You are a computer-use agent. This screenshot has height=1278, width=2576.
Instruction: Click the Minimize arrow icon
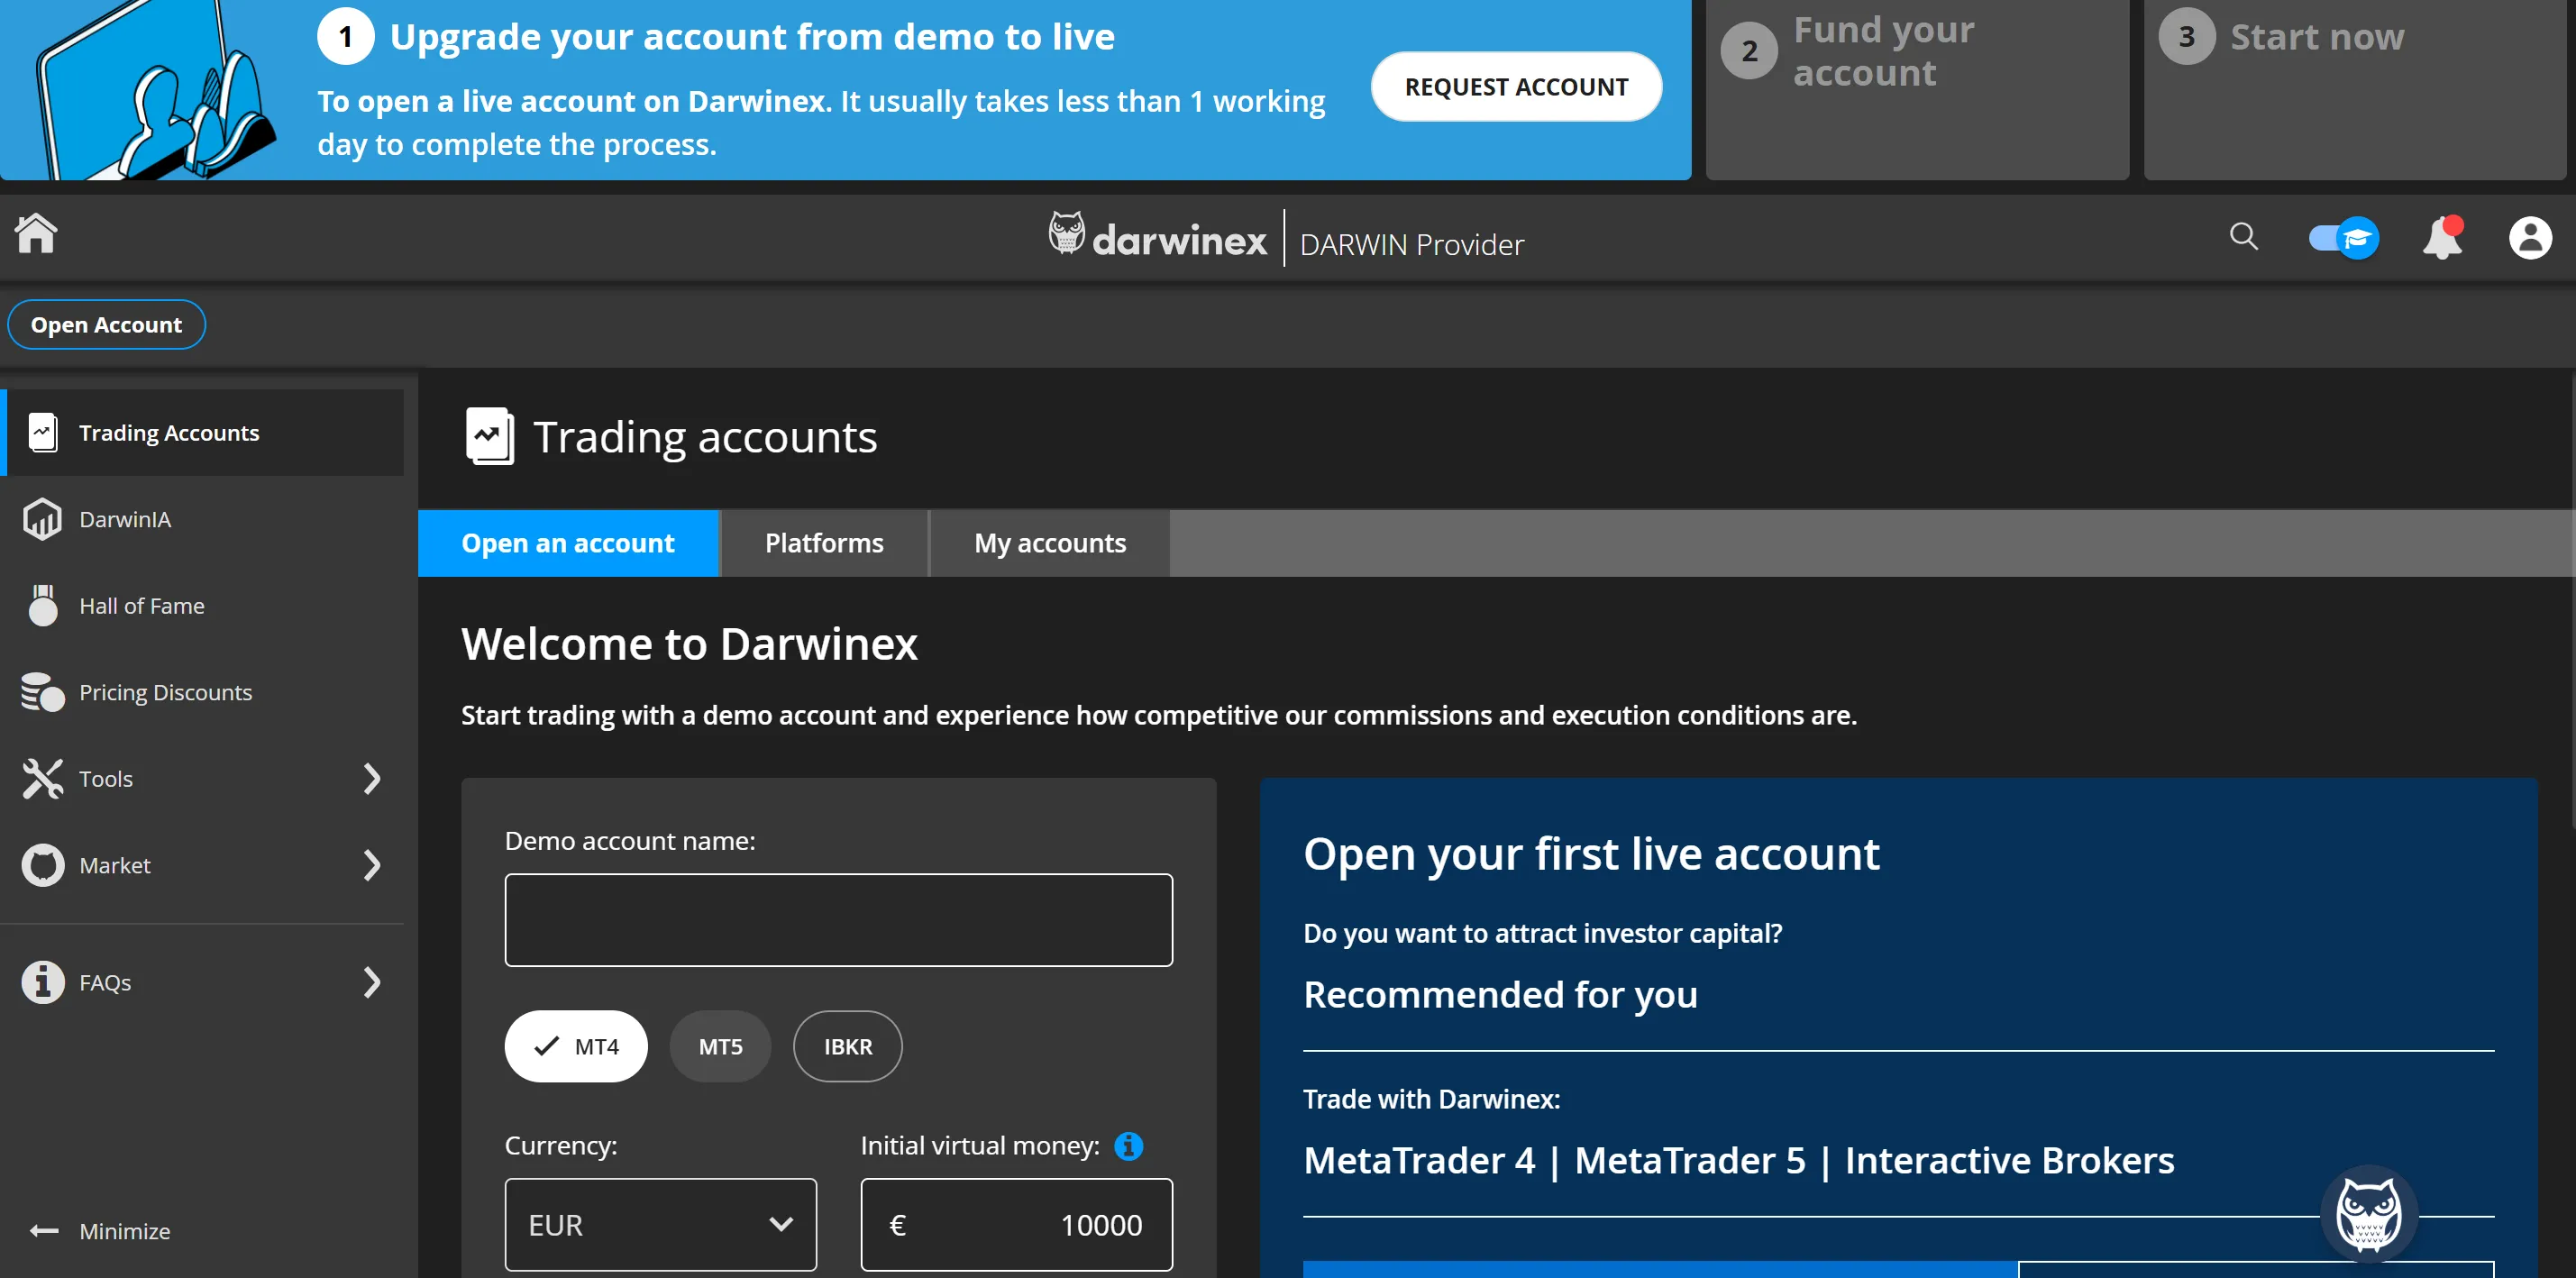pyautogui.click(x=44, y=1231)
